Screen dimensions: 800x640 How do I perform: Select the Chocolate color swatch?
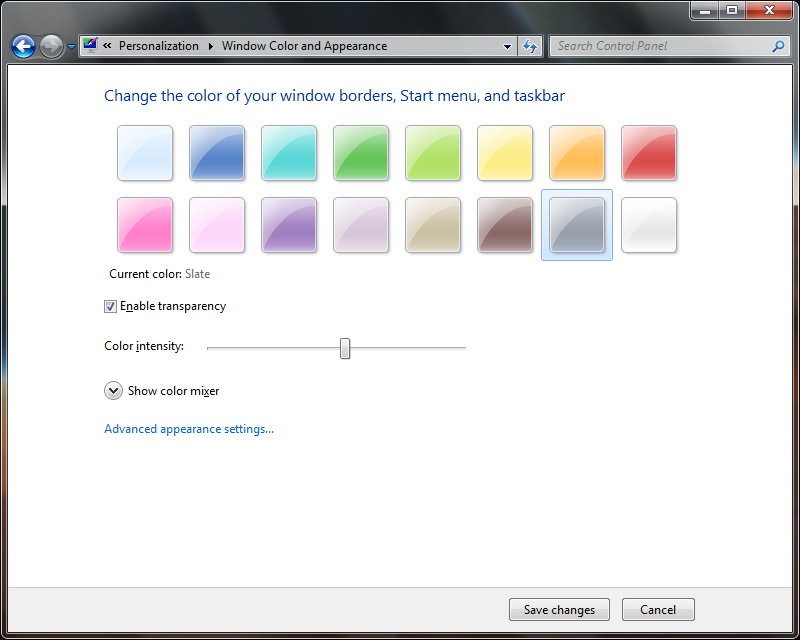click(x=505, y=225)
